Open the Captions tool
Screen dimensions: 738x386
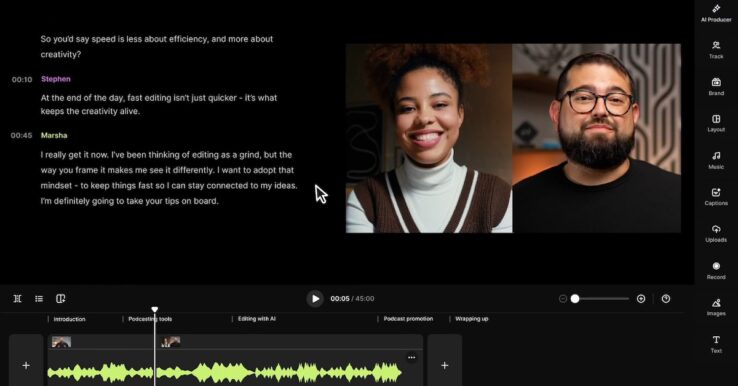point(716,197)
